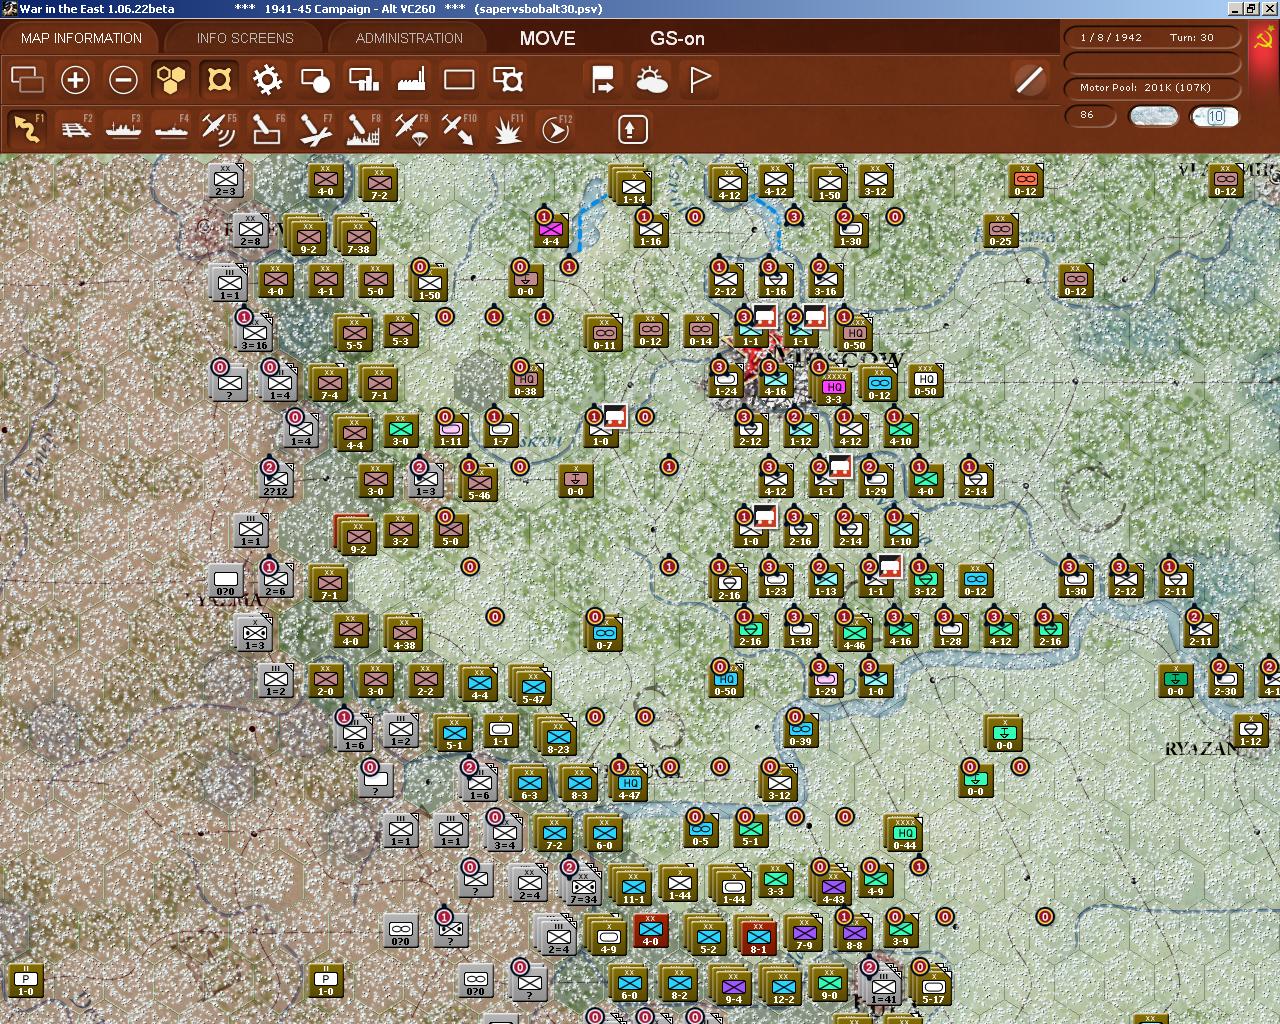Select F5 air recon mode

(x=219, y=129)
